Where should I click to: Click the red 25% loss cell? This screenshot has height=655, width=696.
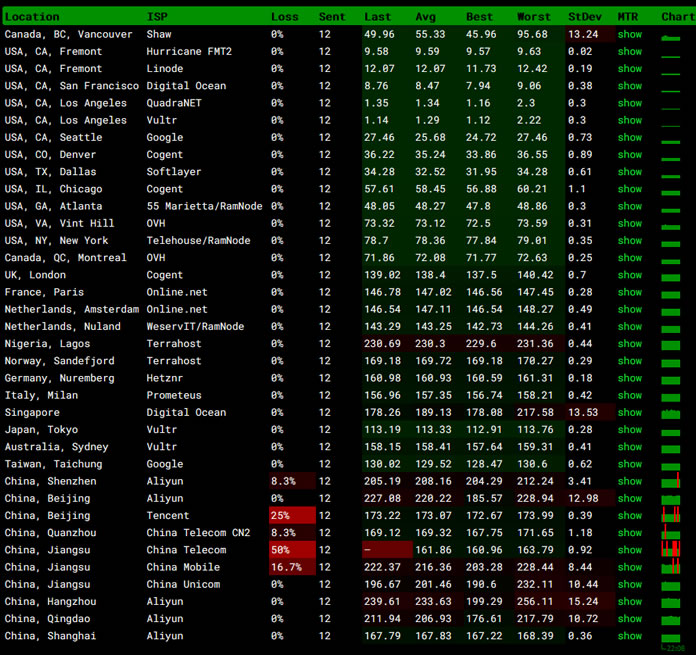[291, 515]
